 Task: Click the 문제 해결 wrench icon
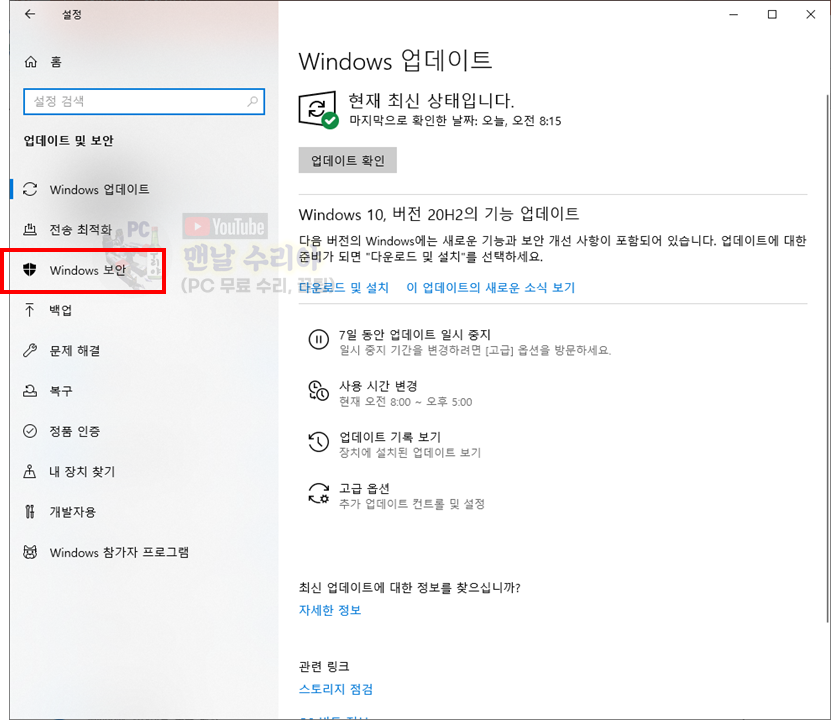pos(30,350)
